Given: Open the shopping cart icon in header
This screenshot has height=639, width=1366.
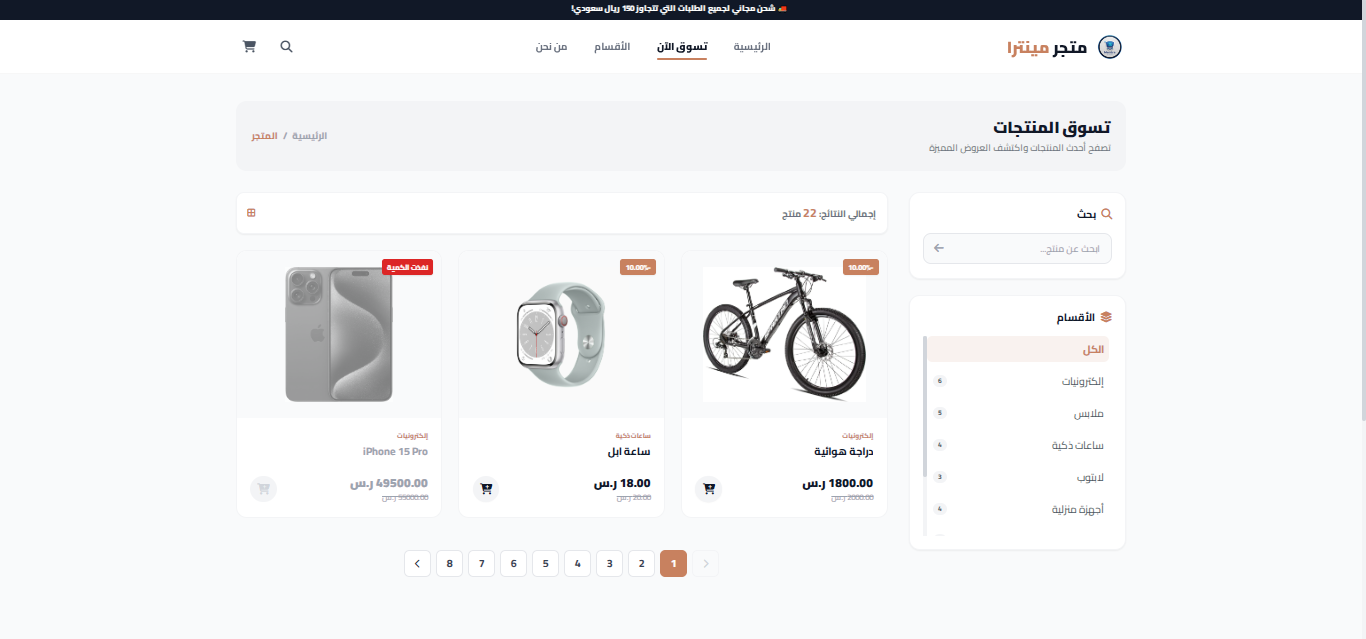Looking at the screenshot, I should (x=249, y=47).
